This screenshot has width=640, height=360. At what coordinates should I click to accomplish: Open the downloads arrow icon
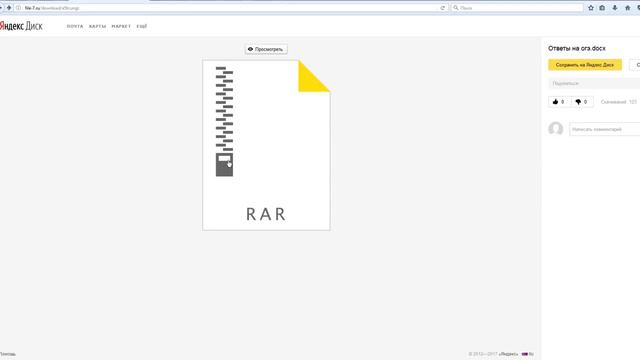(615, 8)
